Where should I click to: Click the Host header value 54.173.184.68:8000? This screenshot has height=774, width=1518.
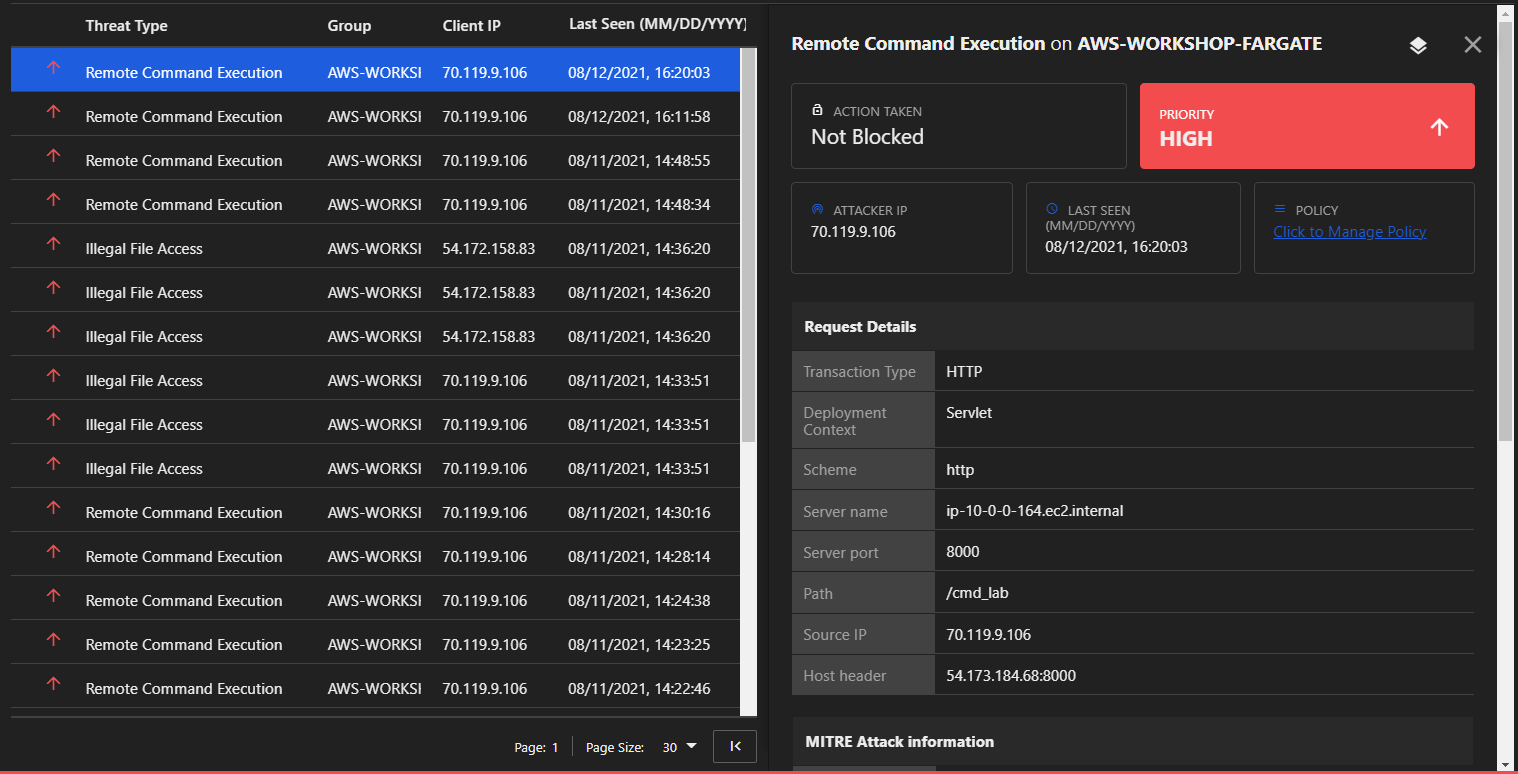(x=1011, y=675)
